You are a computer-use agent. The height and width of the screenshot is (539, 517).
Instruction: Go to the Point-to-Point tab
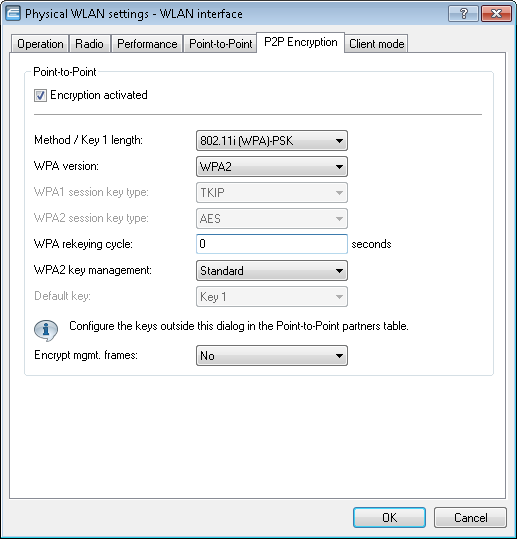[220, 44]
